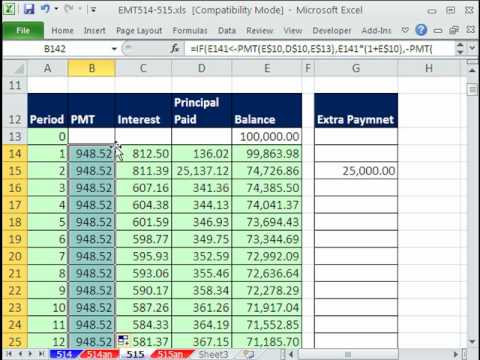Click the Select All corner triangle
Image resolution: width=480 pixels, height=360 pixels.
[x=15, y=68]
